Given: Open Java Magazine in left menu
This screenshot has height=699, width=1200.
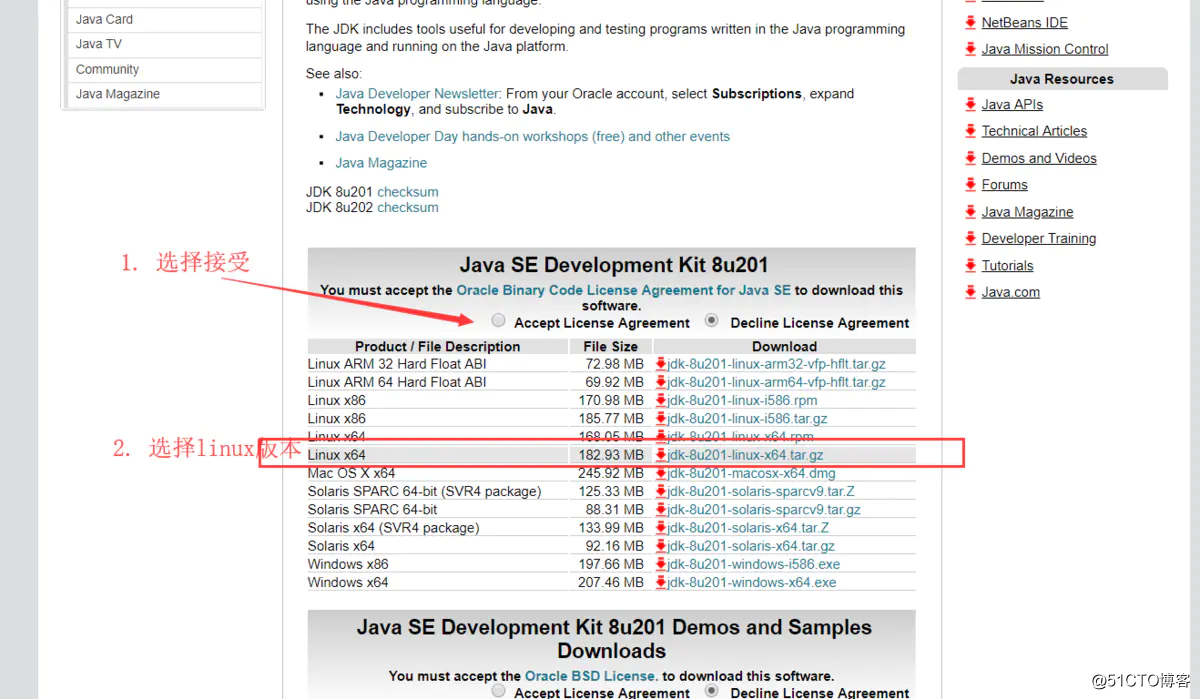Looking at the screenshot, I should coord(118,94).
